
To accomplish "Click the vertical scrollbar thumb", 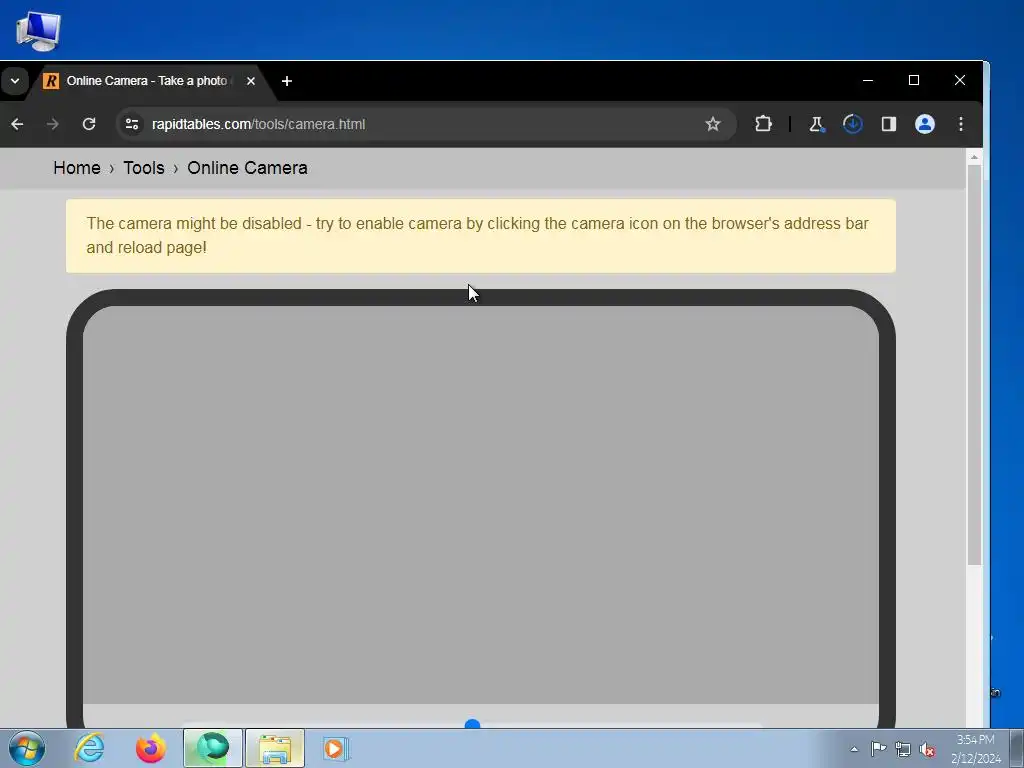I will pos(974,366).
